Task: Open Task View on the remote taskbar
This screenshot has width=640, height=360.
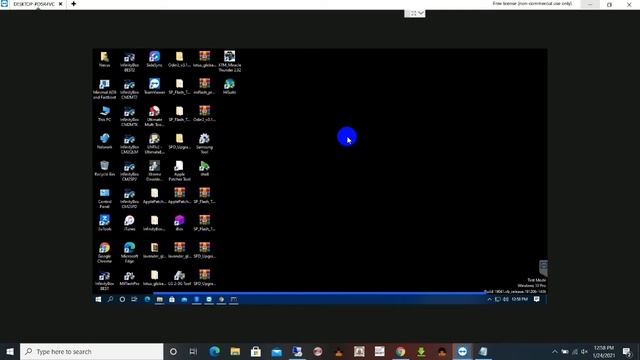Action: tap(134, 299)
